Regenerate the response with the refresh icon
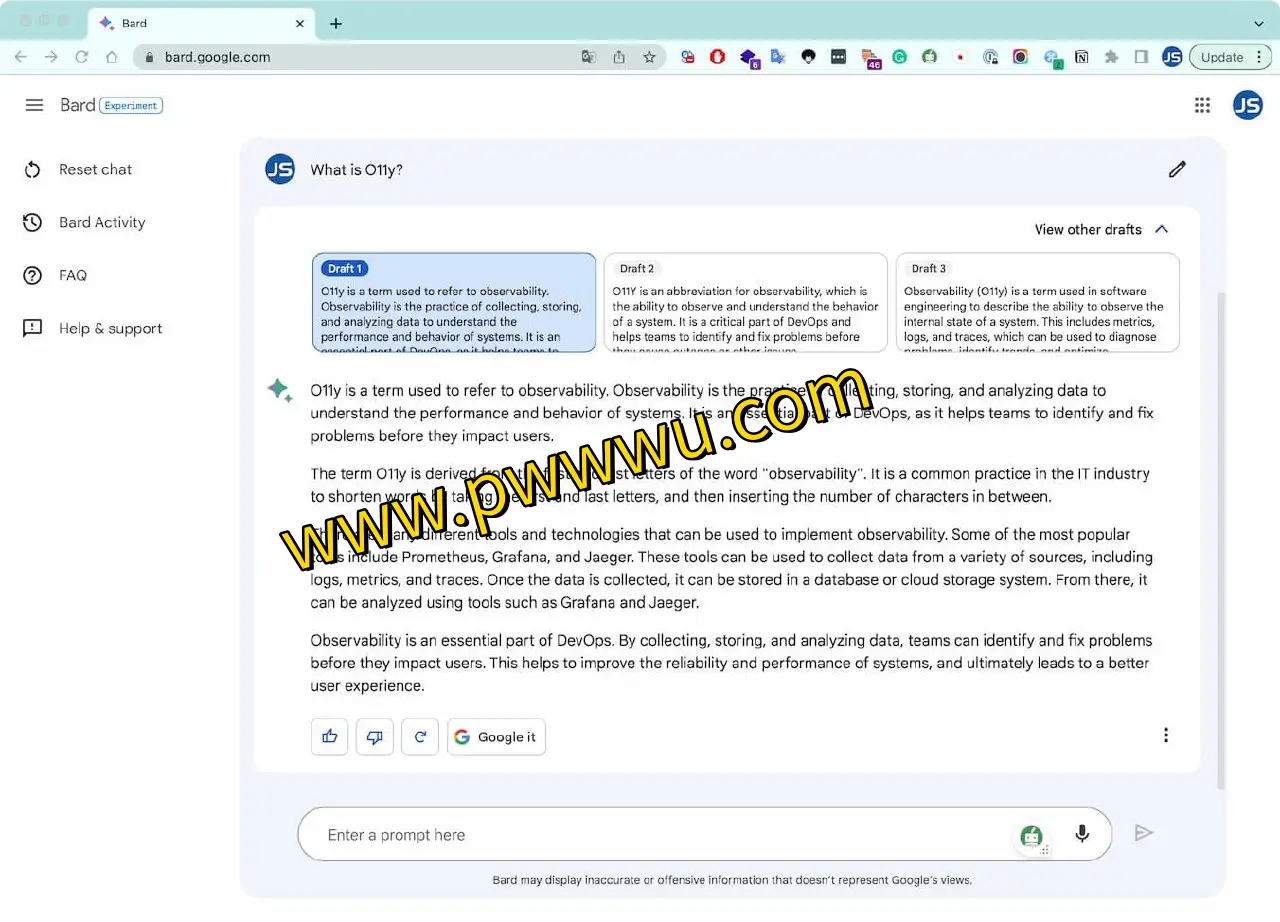Image resolution: width=1280 pixels, height=922 pixels. pyautogui.click(x=420, y=737)
